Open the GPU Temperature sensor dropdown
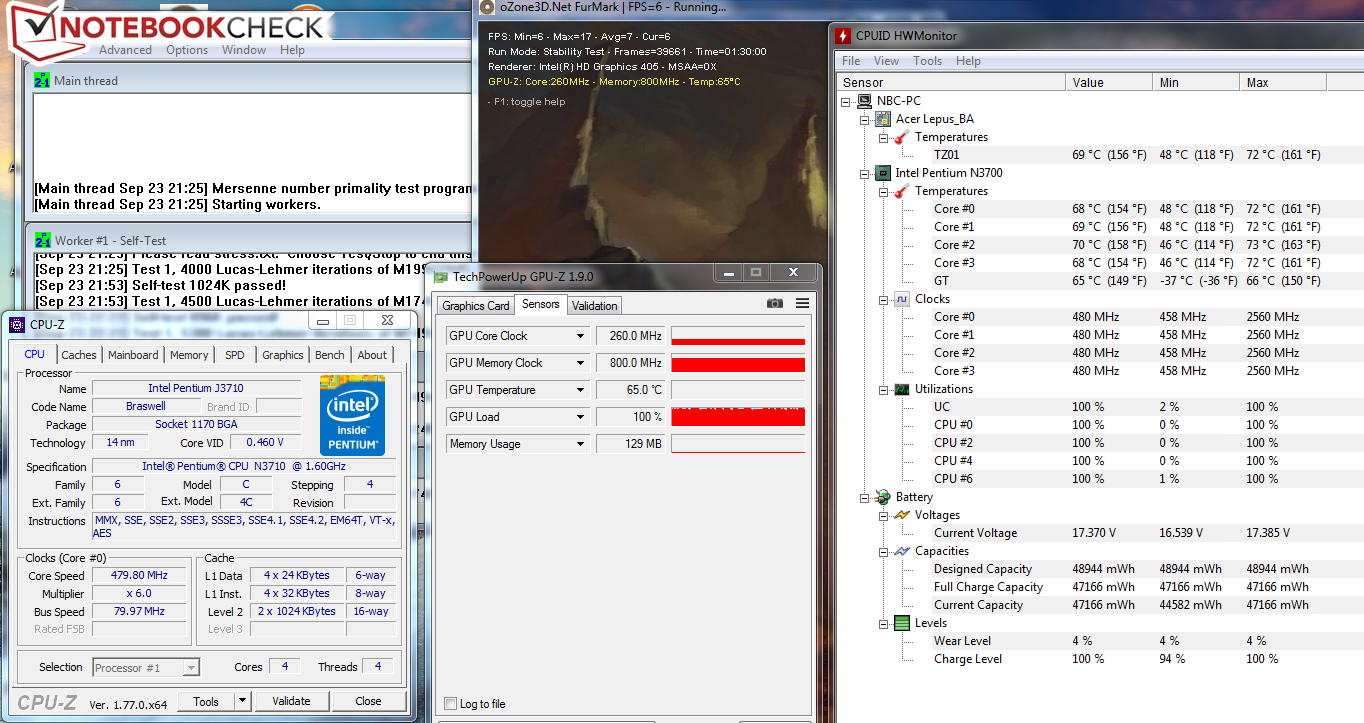The image size is (1364, 723). pos(580,390)
